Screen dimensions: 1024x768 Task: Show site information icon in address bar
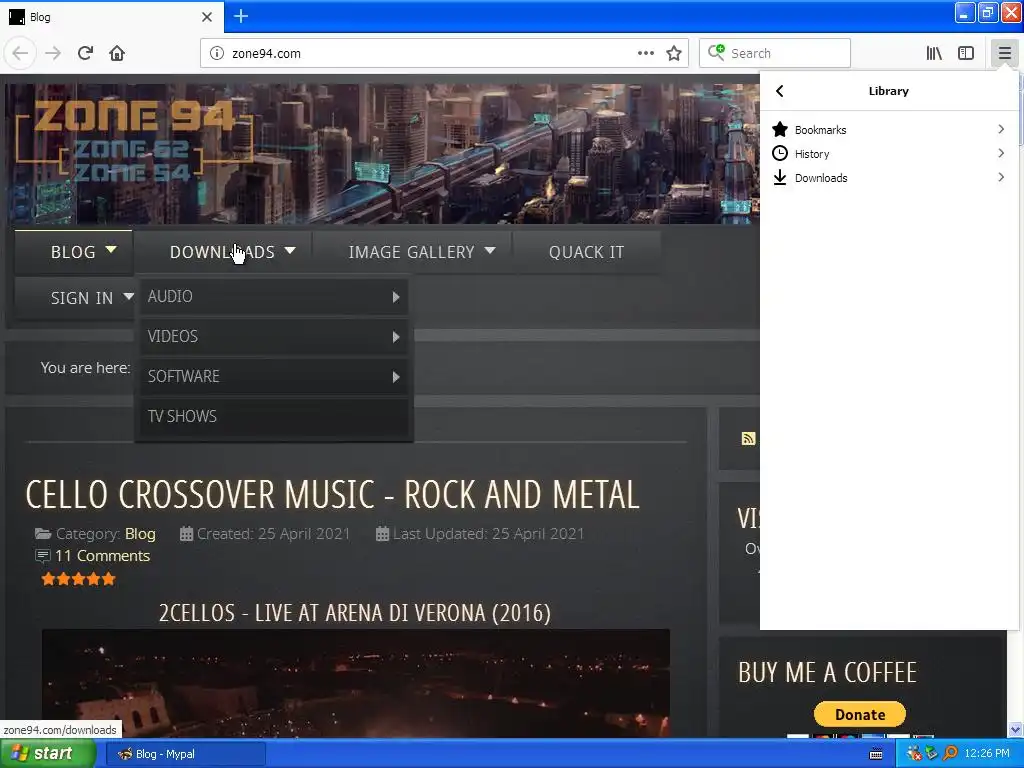click(217, 53)
